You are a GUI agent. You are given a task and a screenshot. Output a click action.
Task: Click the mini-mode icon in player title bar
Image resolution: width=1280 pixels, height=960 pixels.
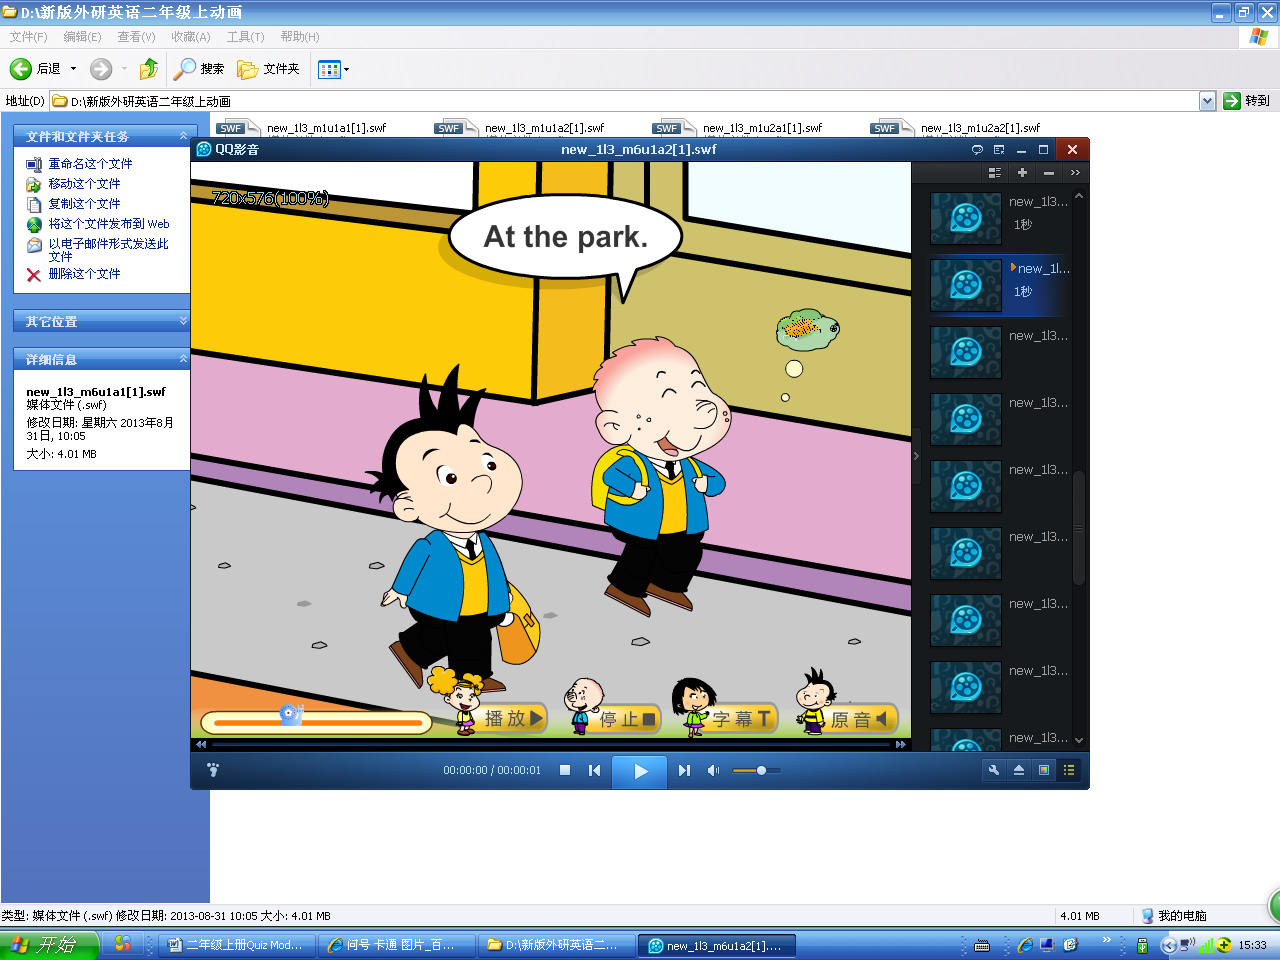[999, 150]
